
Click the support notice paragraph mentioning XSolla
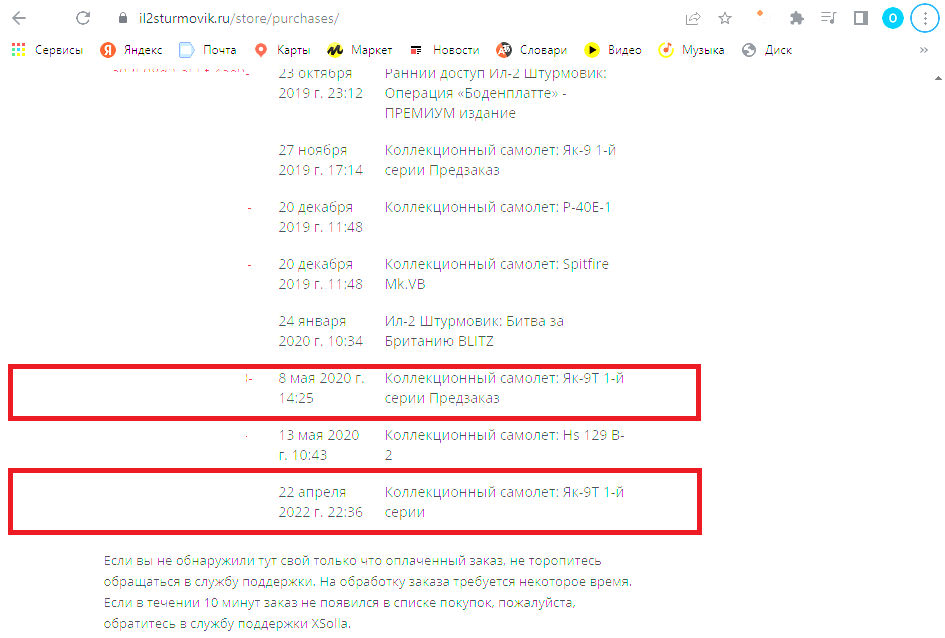tap(368, 592)
